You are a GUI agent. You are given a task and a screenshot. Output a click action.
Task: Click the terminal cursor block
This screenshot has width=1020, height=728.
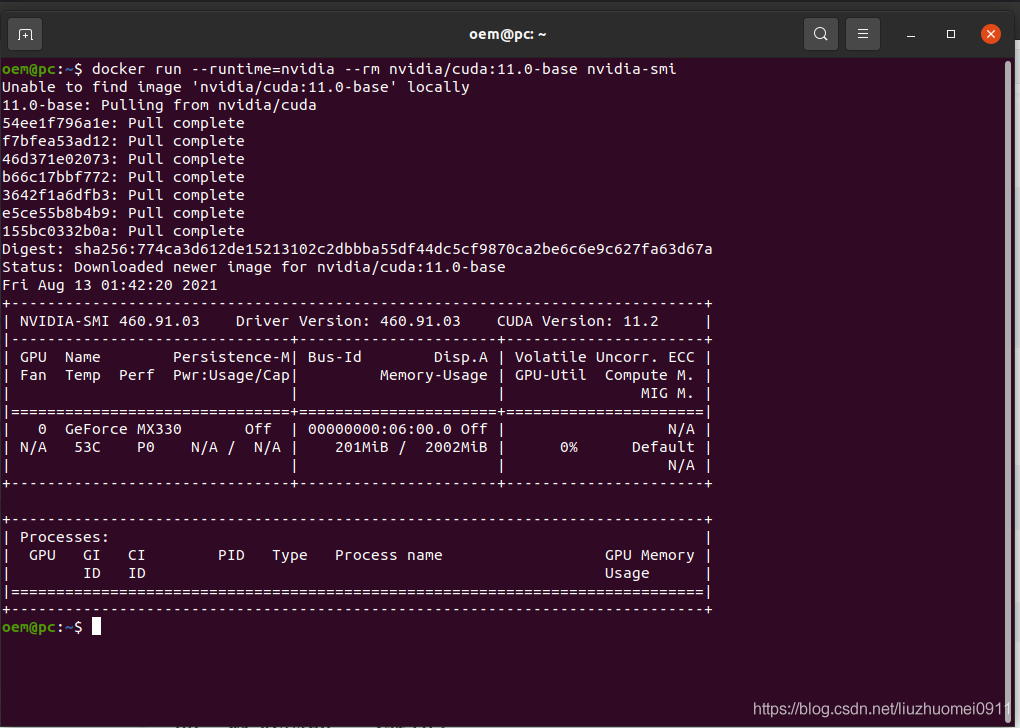pos(96,627)
